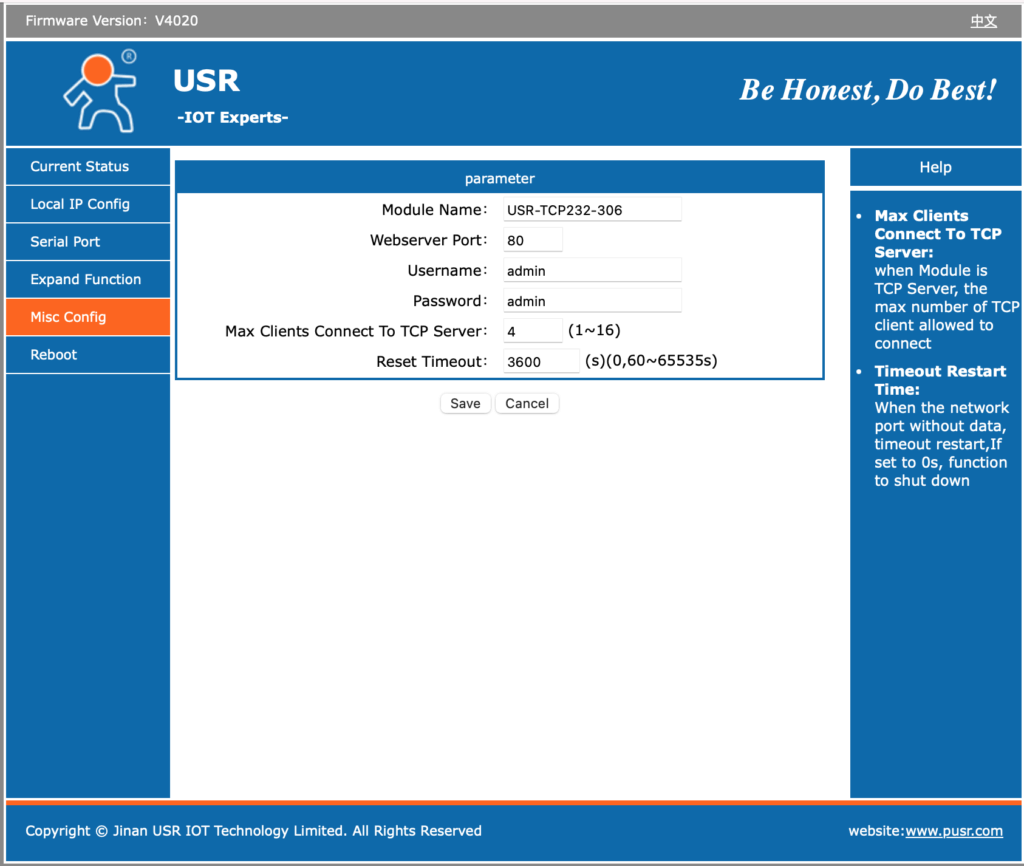Open the Reboot page
Viewport: 1024px width, 866px height.
(54, 355)
